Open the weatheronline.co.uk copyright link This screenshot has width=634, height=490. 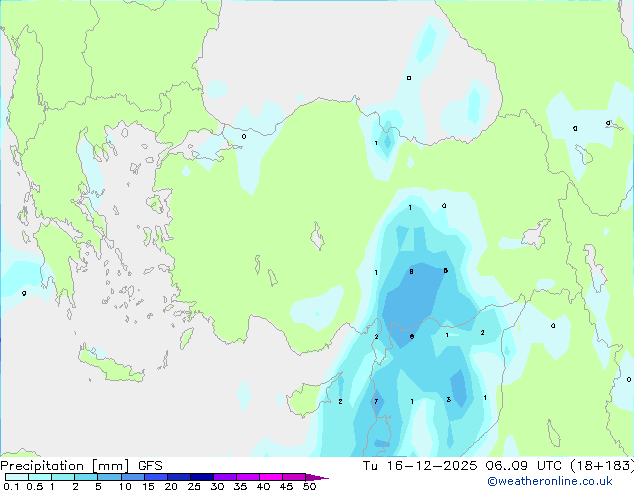point(550,481)
